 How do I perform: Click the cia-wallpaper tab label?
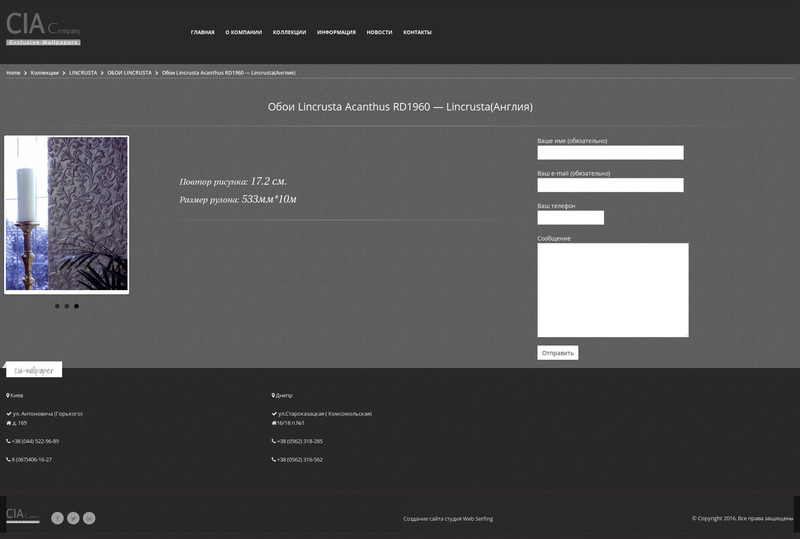point(34,370)
